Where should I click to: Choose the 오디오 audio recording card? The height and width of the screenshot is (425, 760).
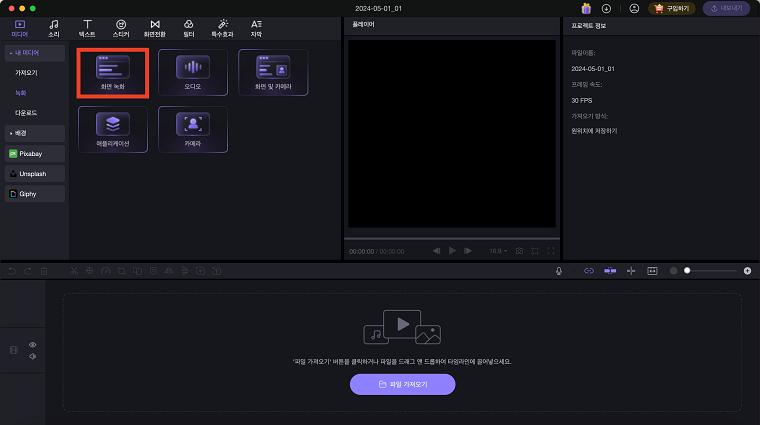(193, 73)
